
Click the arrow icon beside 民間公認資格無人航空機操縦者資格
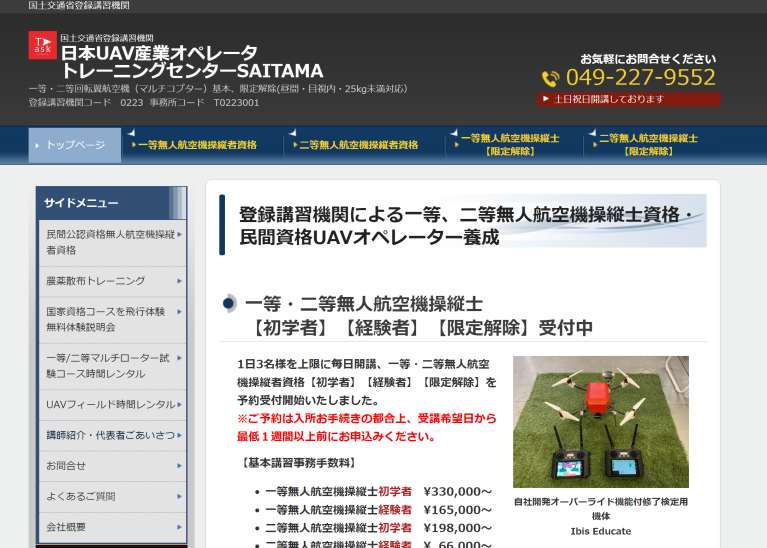tap(180, 234)
